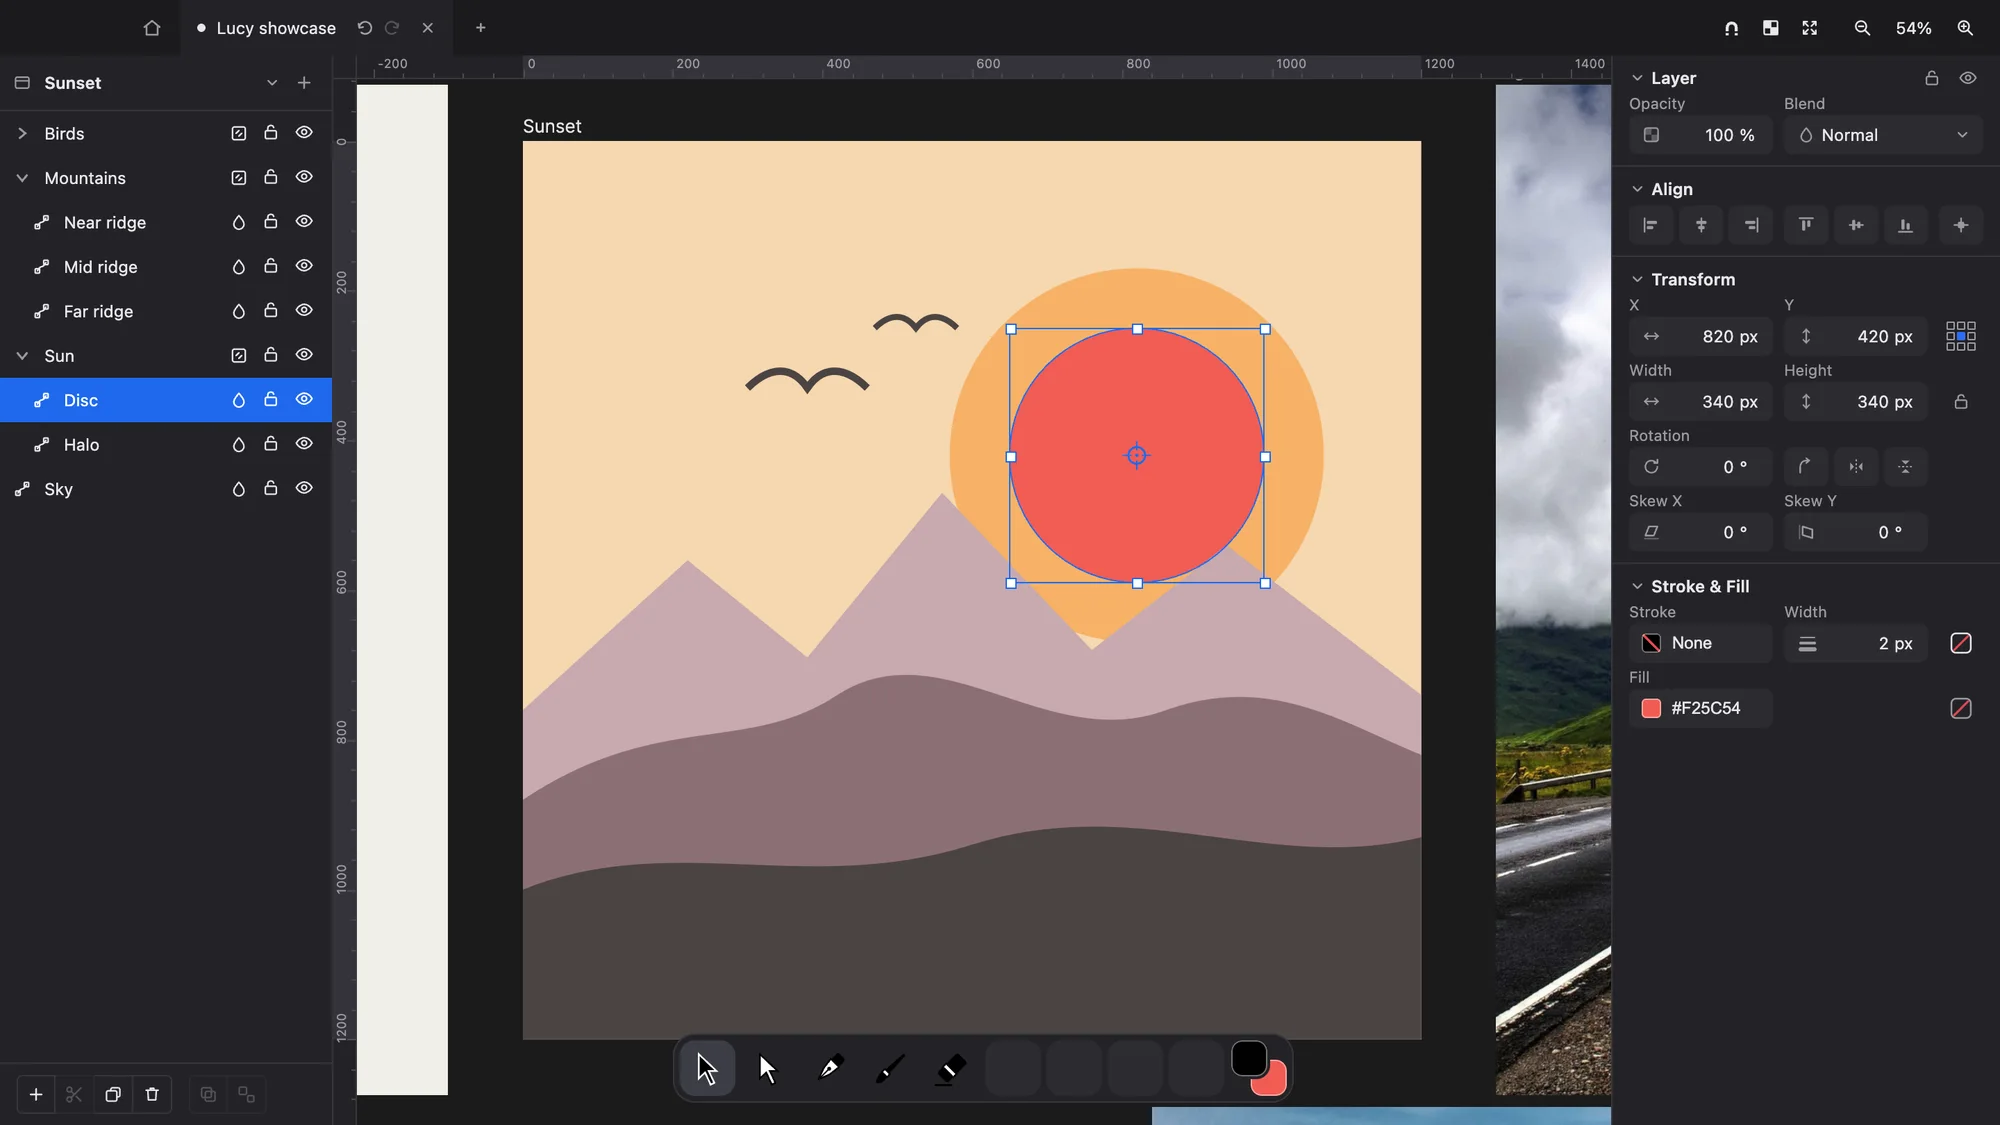Align to top edges in Align panel

coord(1806,225)
